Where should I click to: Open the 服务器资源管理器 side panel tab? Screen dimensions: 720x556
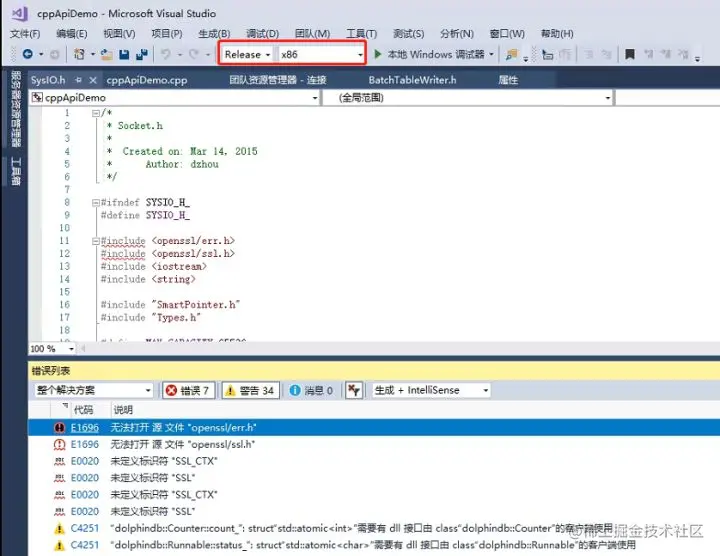coord(16,109)
